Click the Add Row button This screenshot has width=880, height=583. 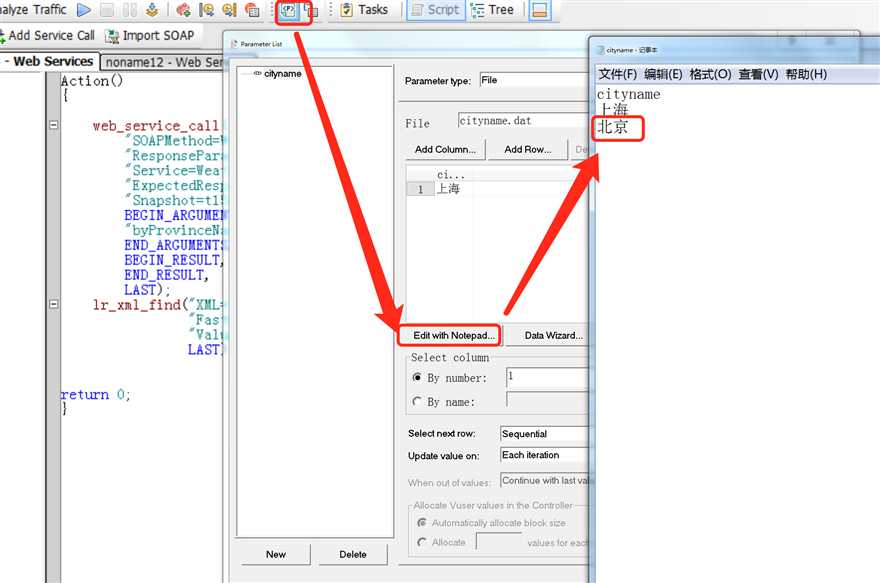click(528, 149)
